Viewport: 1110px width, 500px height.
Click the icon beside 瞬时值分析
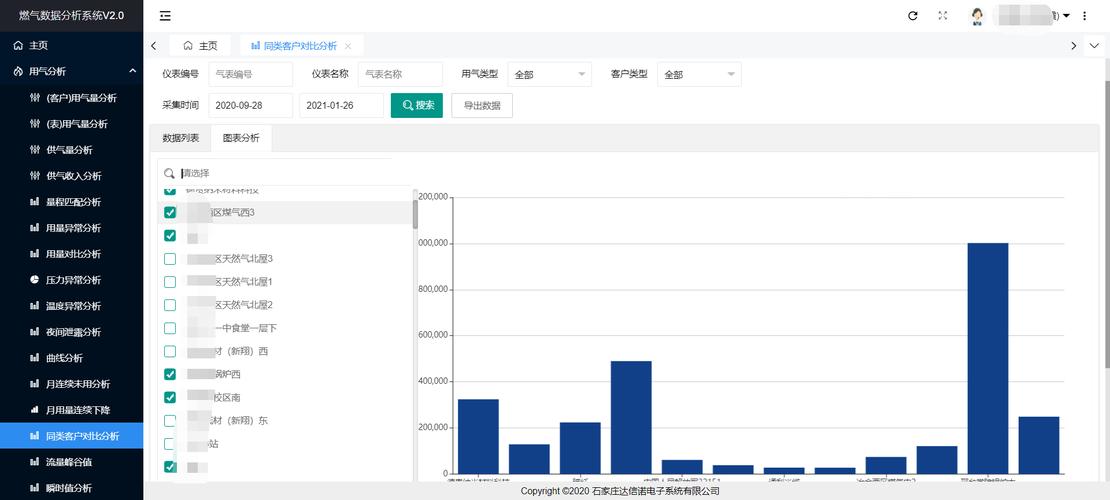tap(34, 488)
